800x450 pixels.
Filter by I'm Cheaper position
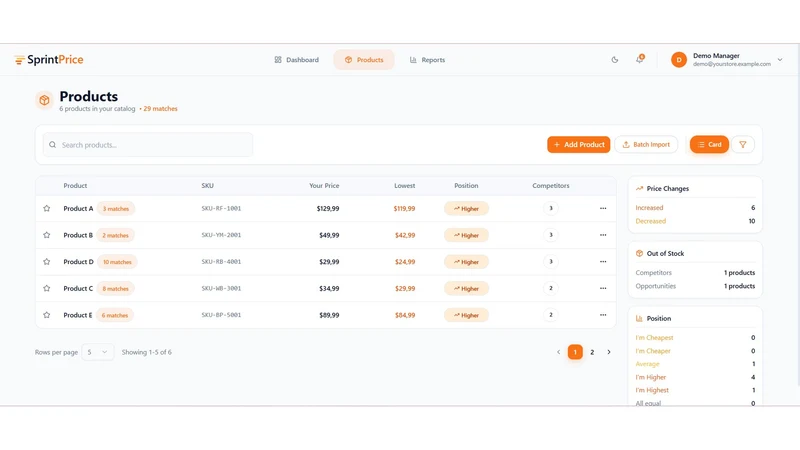pos(695,351)
